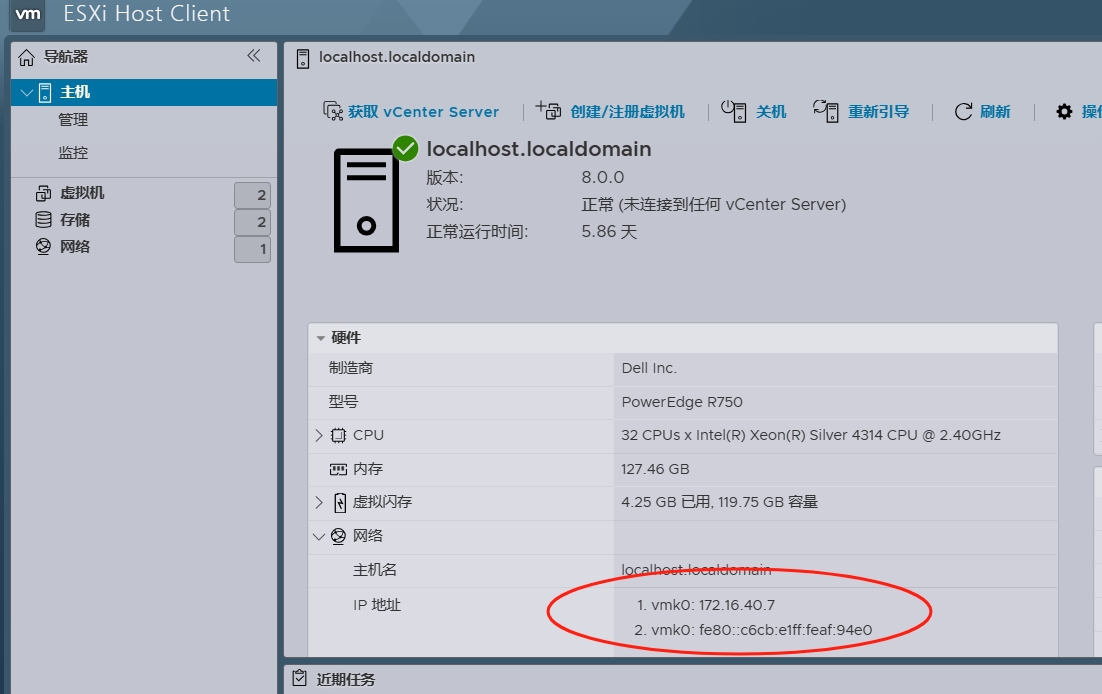This screenshot has height=694, width=1102.
Task: Click 关机 toolbar button
Action: point(771,112)
